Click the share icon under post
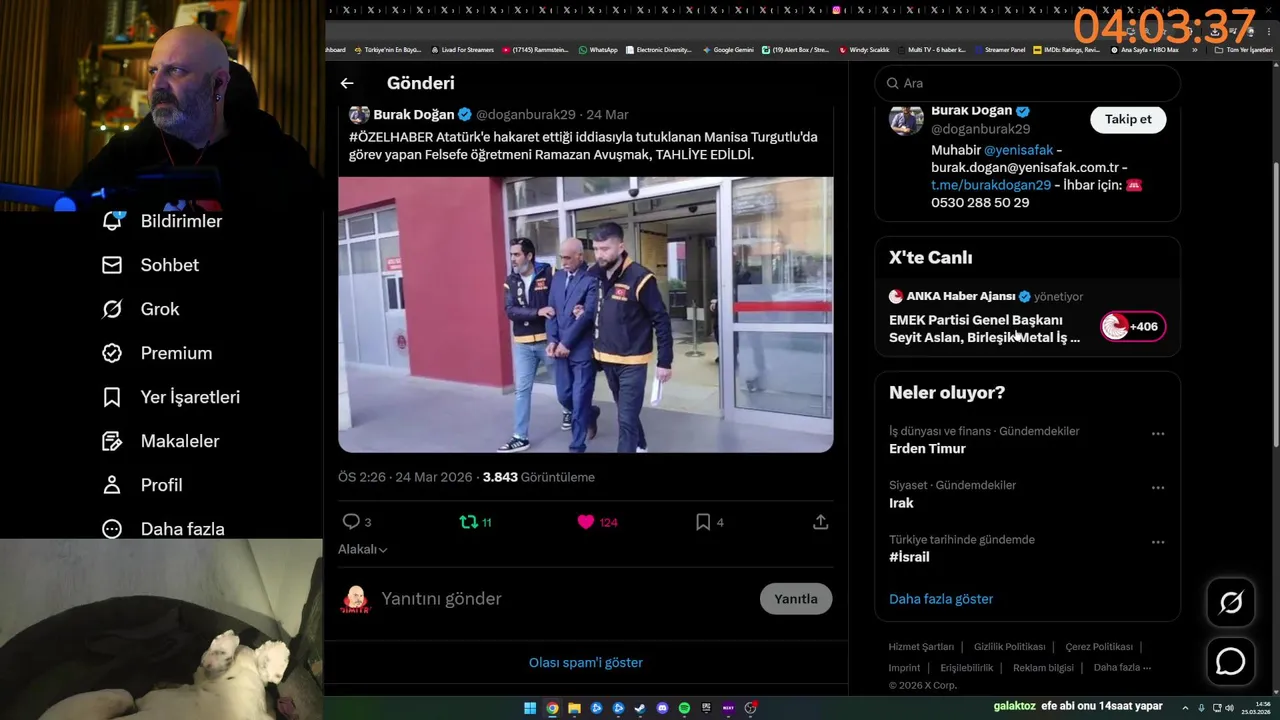The image size is (1280, 720). click(x=820, y=522)
